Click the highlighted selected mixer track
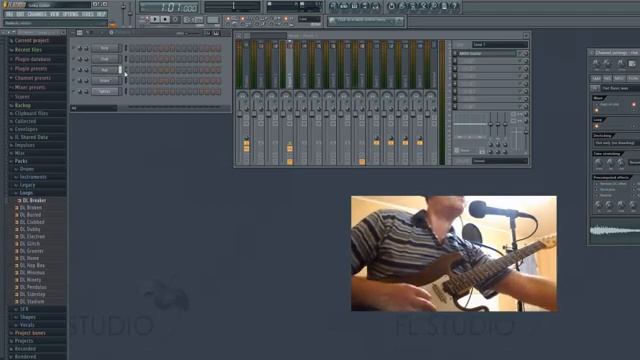The height and width of the screenshot is (360, 640). [x=289, y=103]
